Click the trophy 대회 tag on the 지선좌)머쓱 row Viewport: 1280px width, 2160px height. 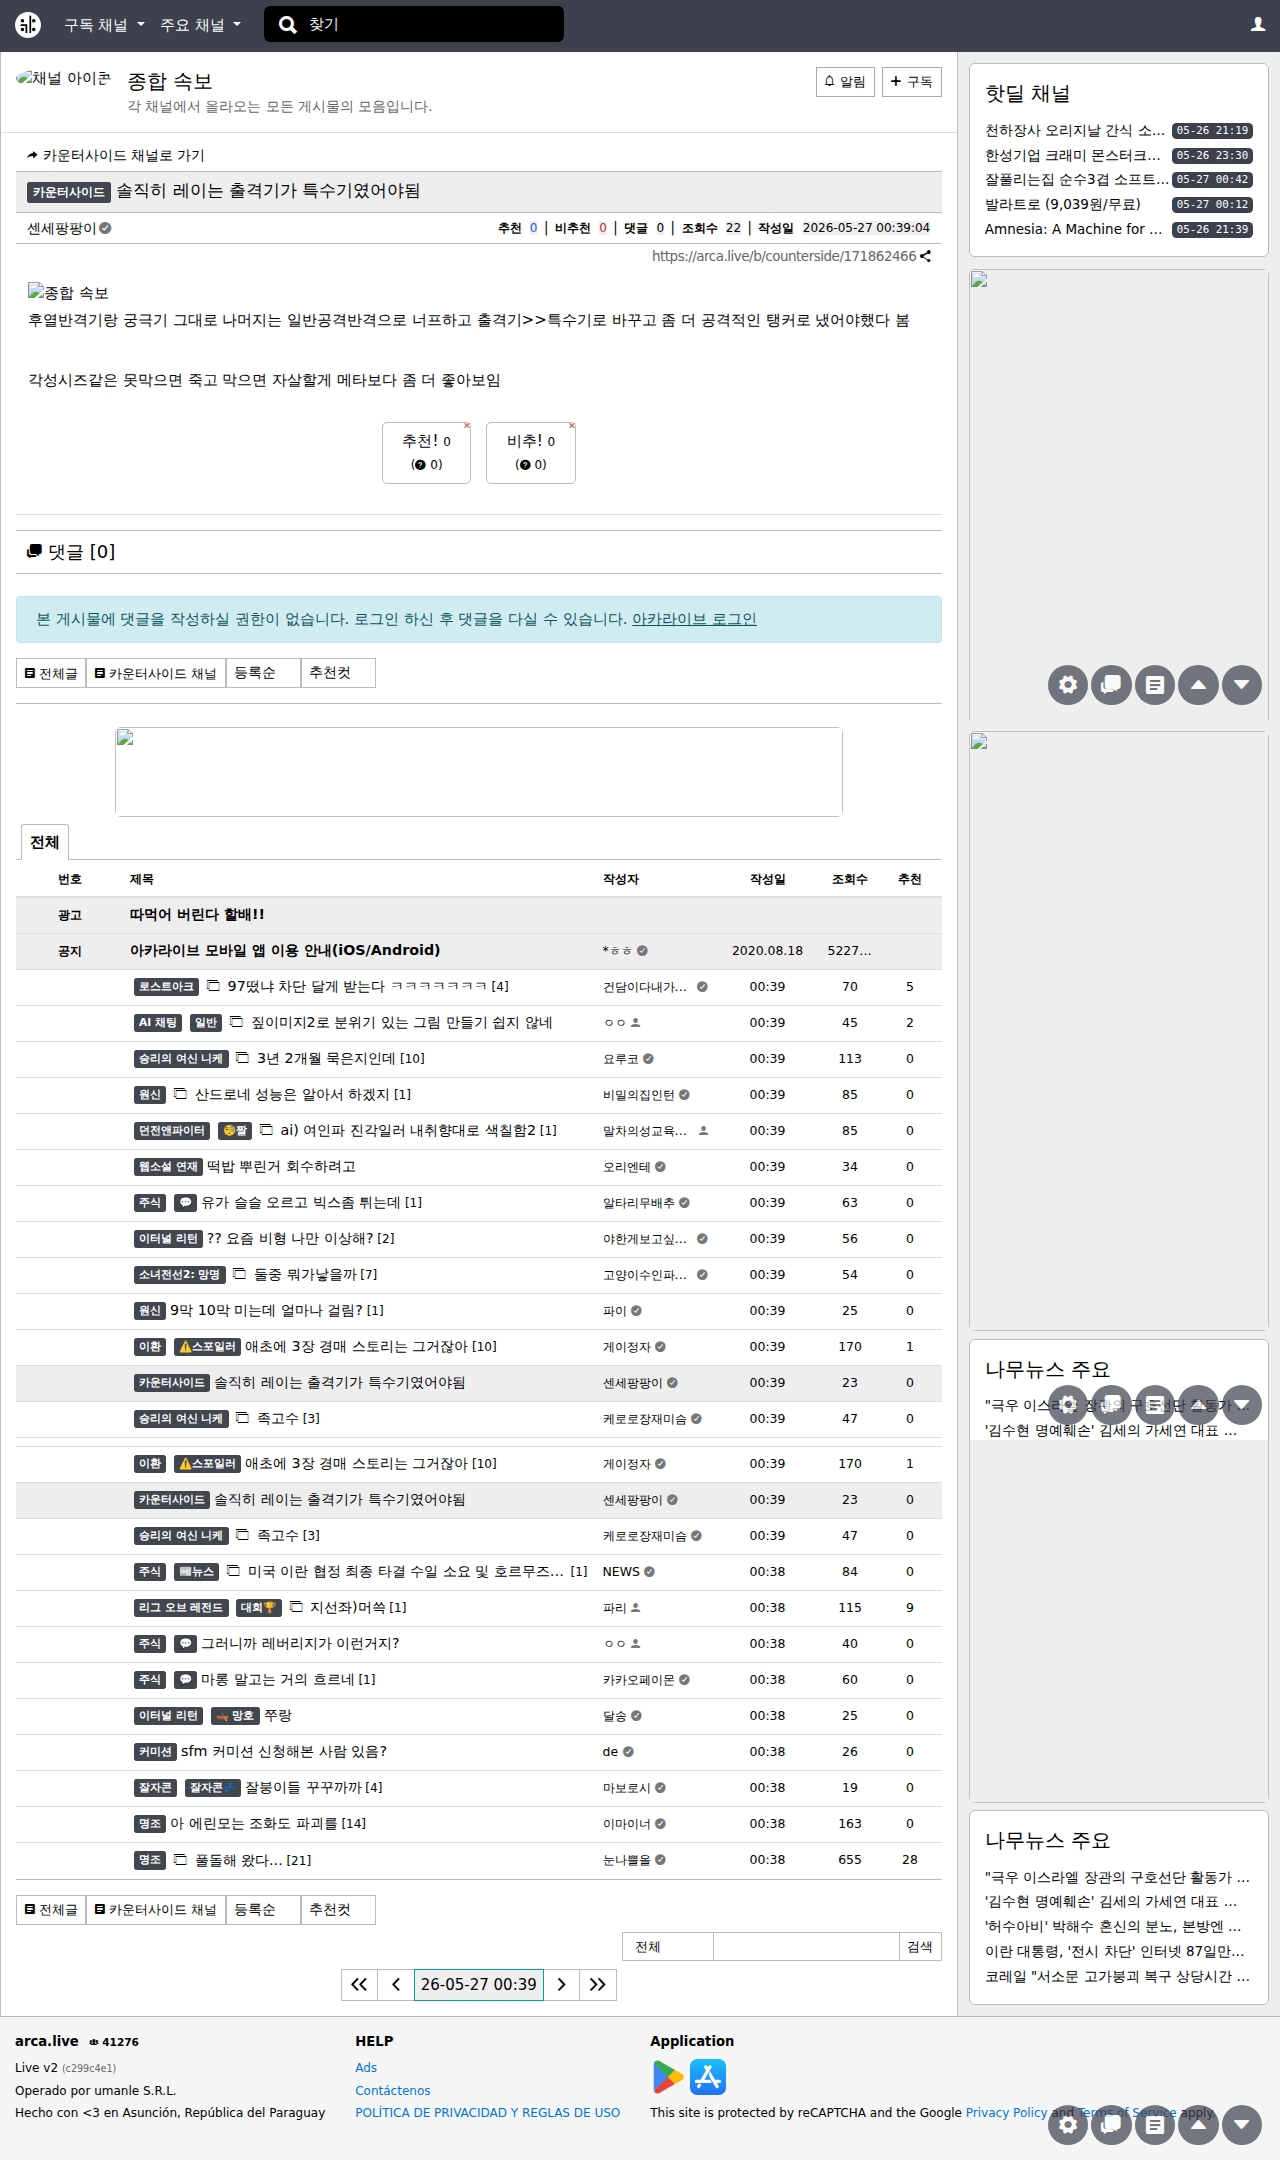coord(259,1607)
